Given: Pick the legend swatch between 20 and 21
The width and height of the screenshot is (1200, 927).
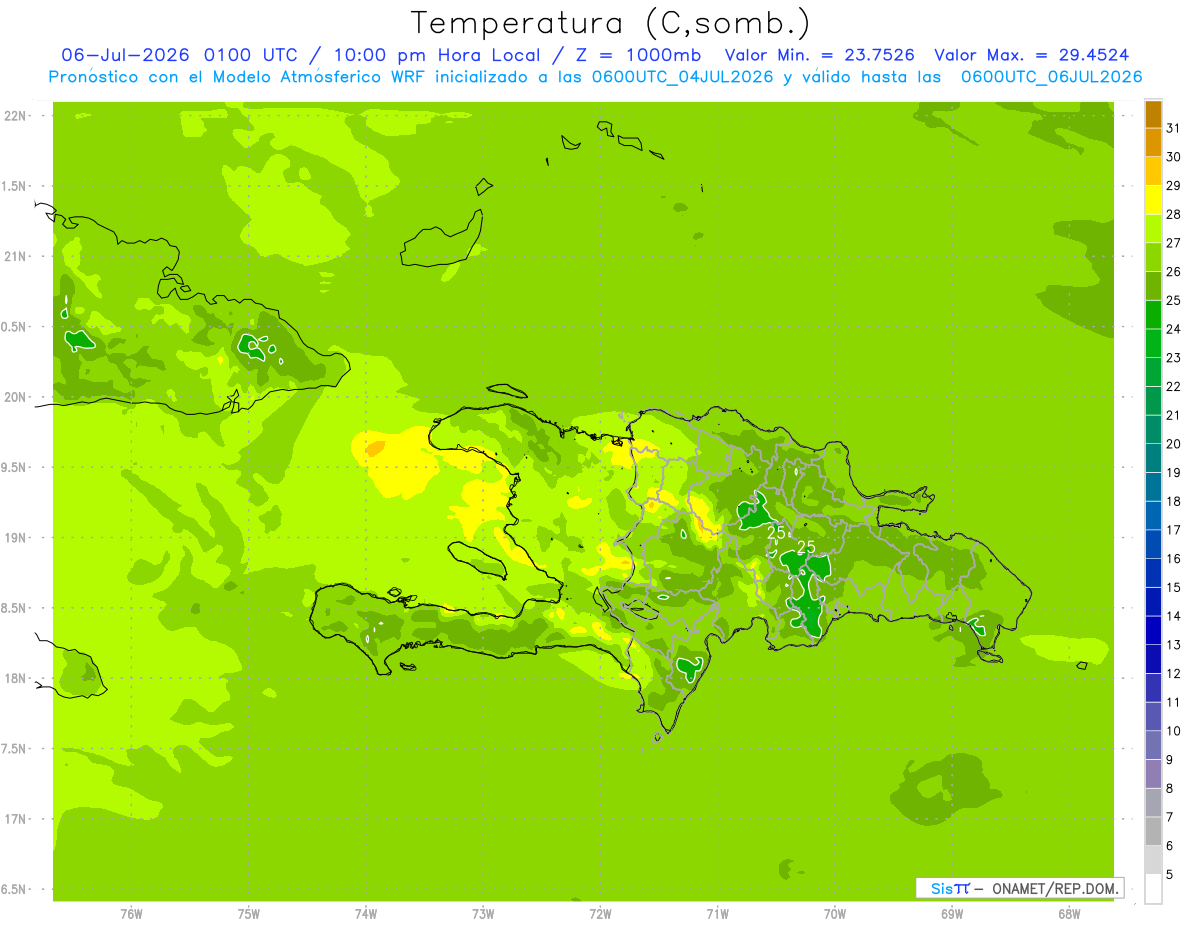Looking at the screenshot, I should pyautogui.click(x=1153, y=430).
